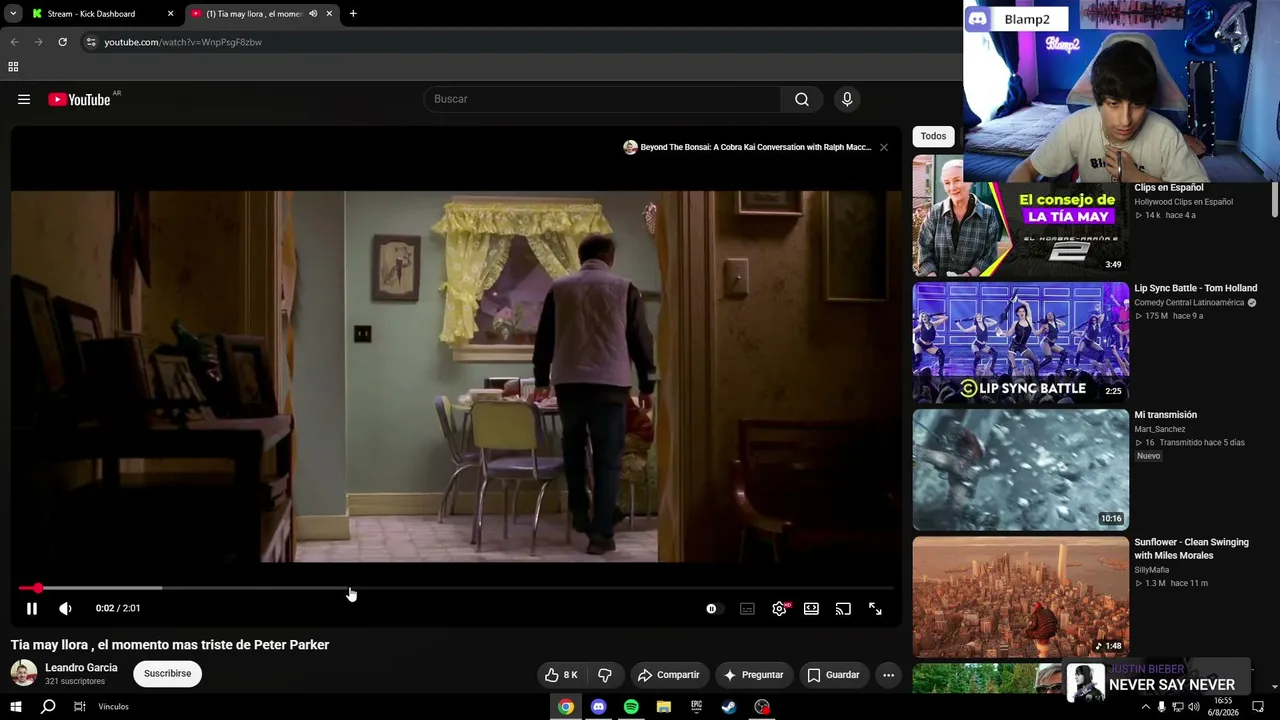The height and width of the screenshot is (720, 1280).
Task: Open Windows taskbar search
Action: pyautogui.click(x=48, y=707)
